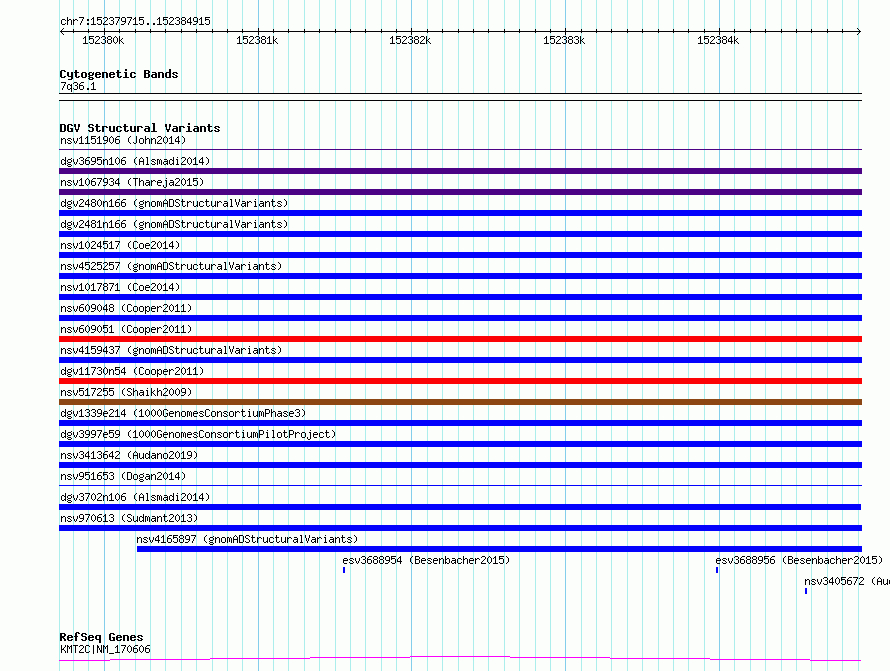Screen dimensions: 890x671
Task: Click the RefSeq Genes track title
Action: [101, 637]
